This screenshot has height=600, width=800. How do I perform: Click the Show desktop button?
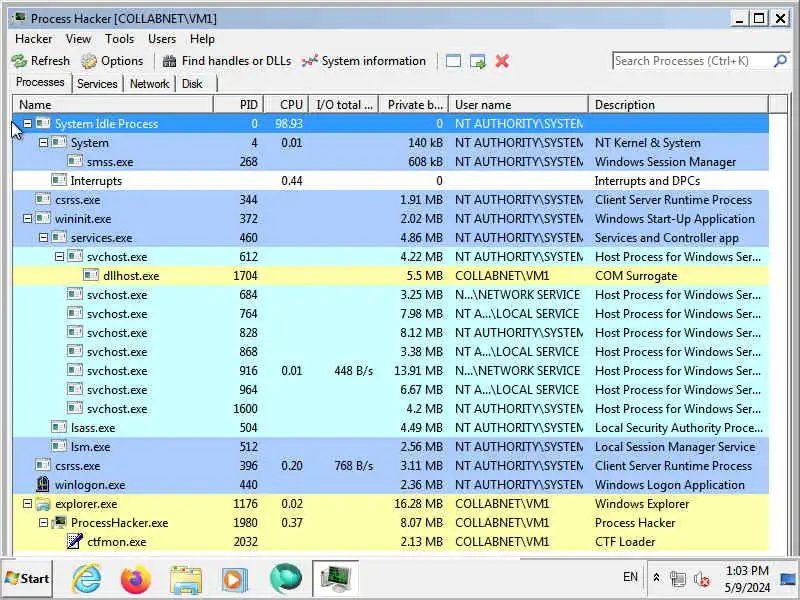[x=788, y=579]
